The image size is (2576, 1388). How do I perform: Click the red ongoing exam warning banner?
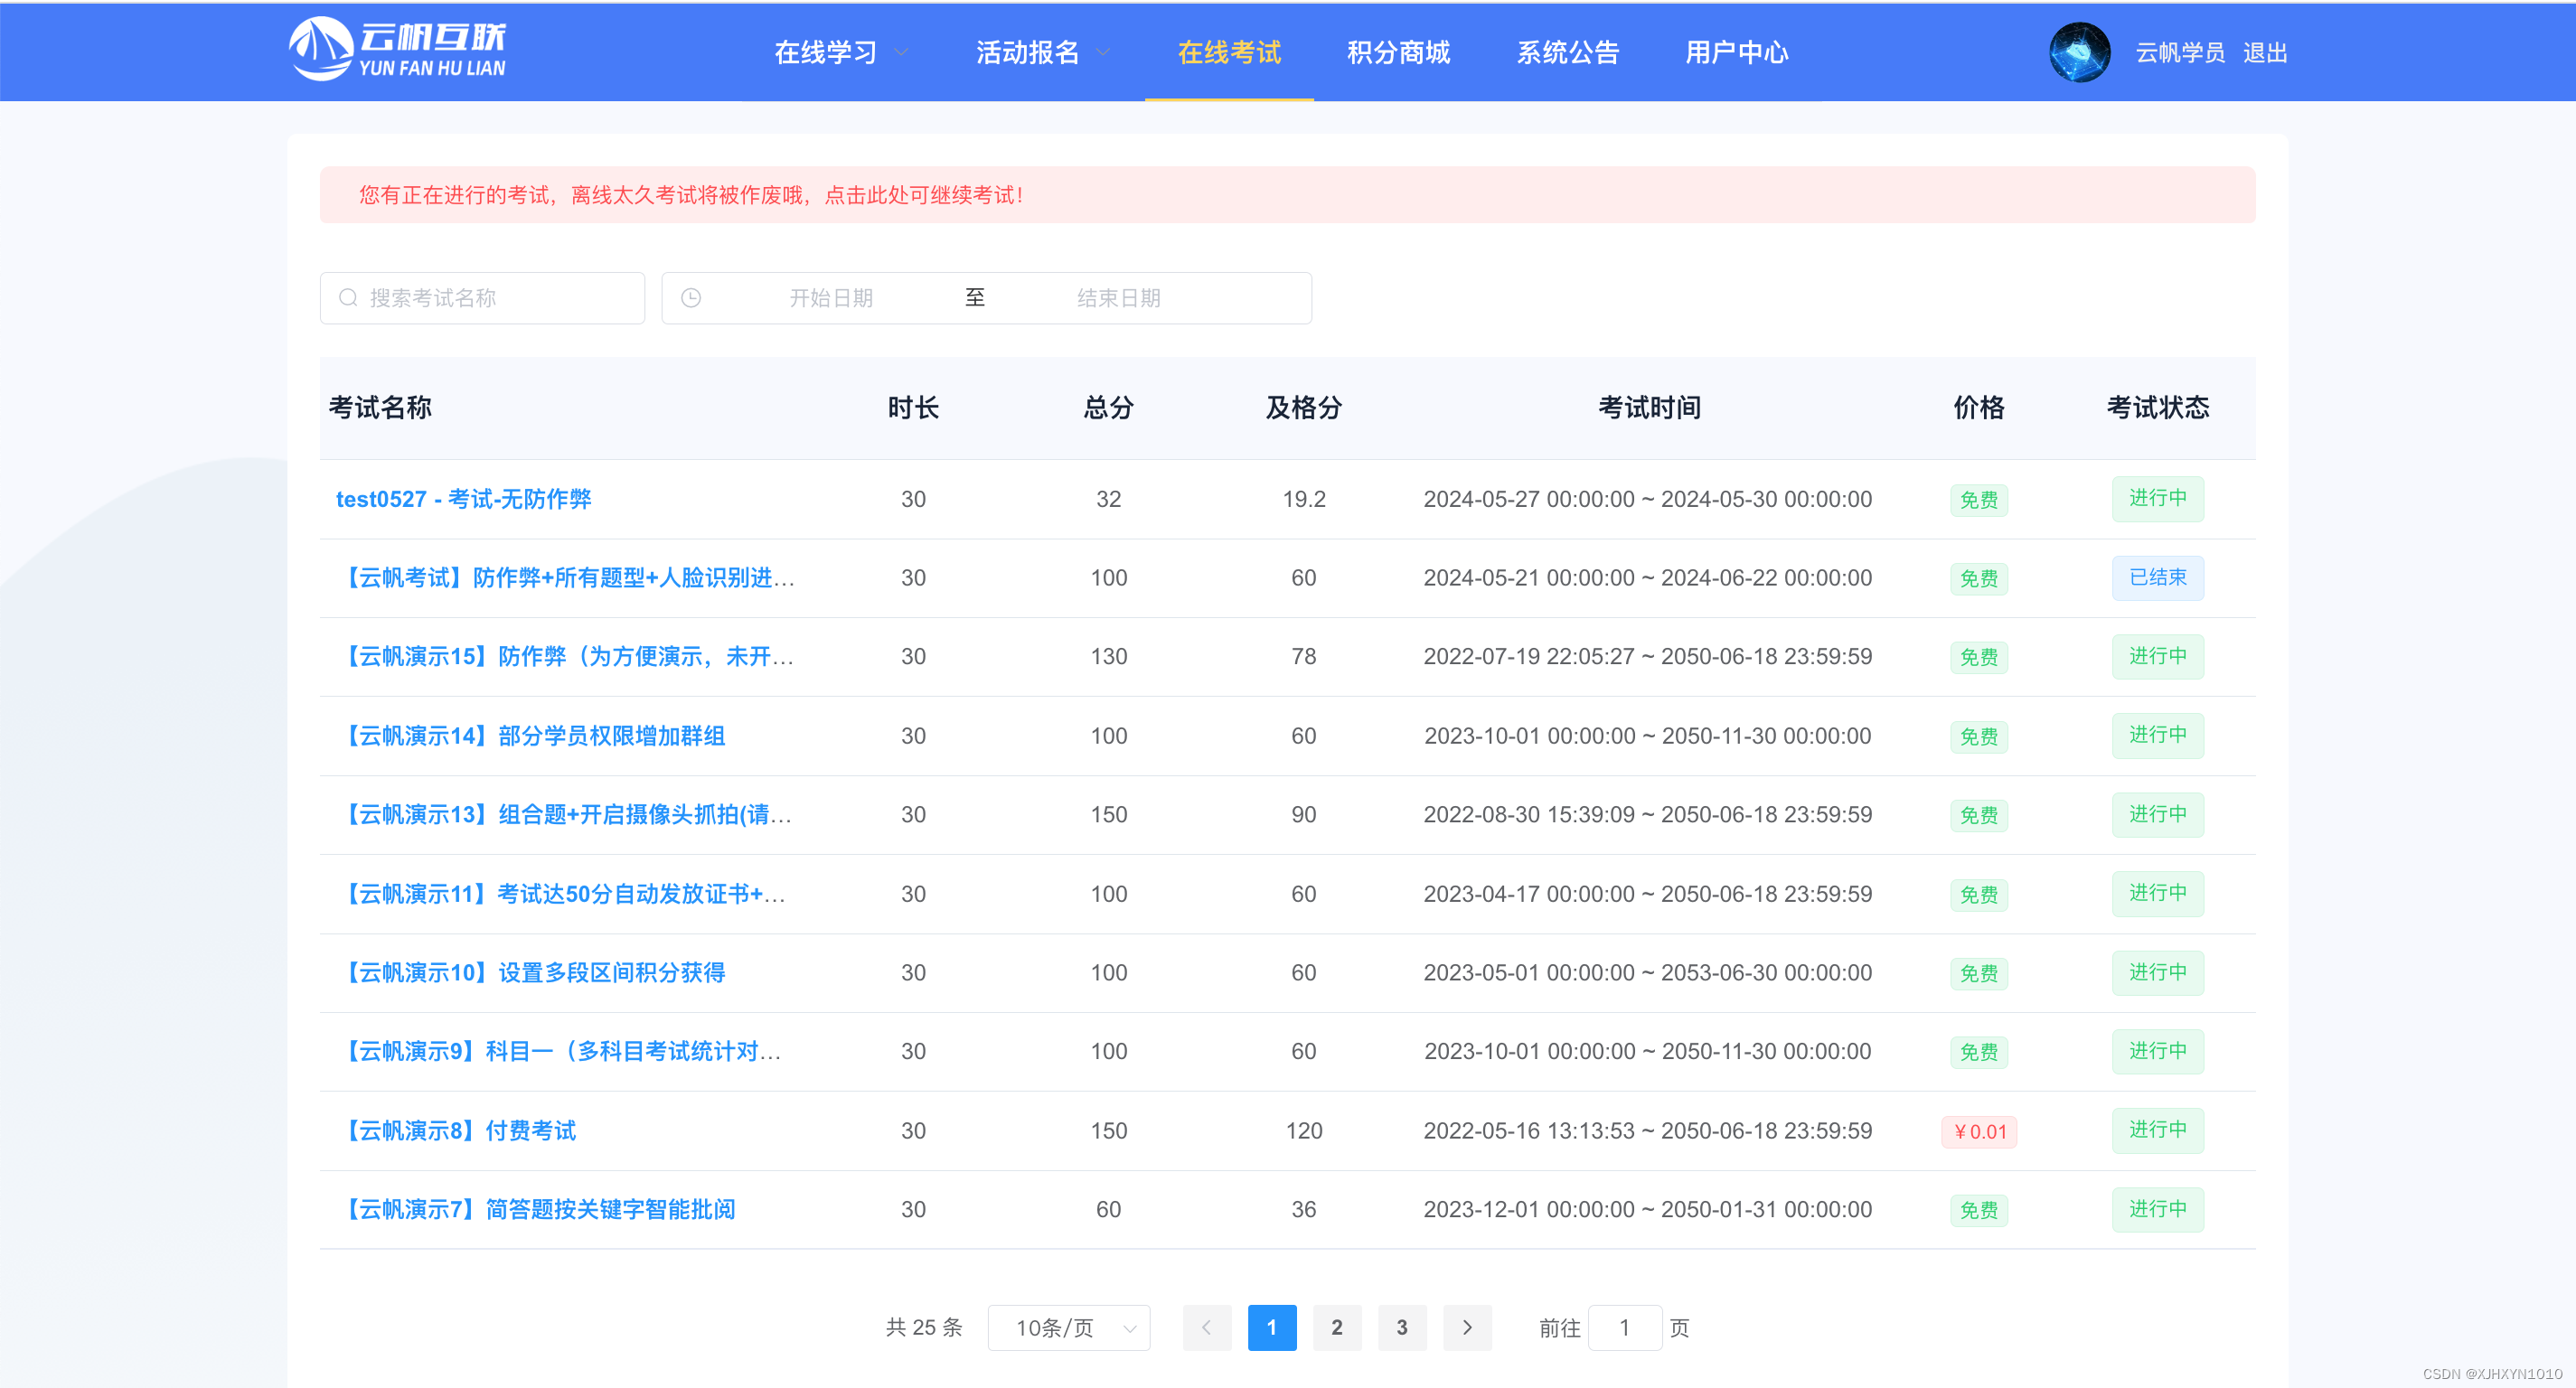(1286, 195)
